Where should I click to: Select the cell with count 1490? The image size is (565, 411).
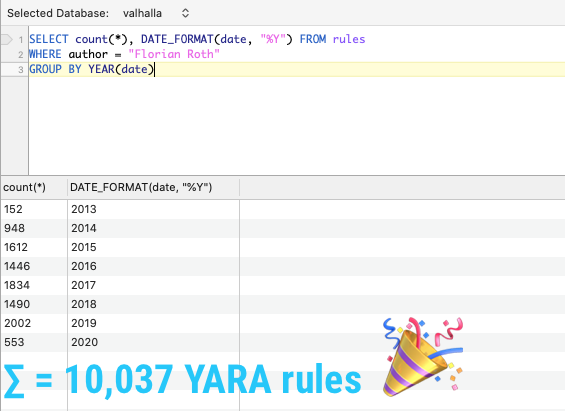coord(34,304)
